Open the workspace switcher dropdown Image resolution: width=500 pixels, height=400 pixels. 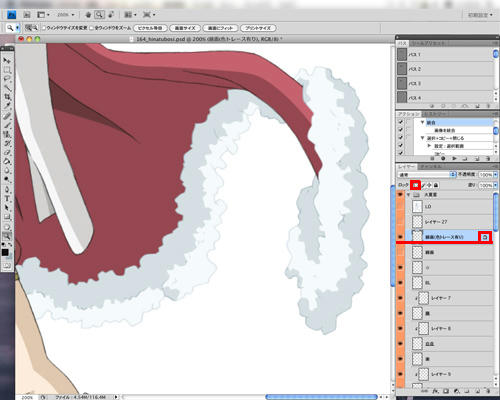(480, 15)
